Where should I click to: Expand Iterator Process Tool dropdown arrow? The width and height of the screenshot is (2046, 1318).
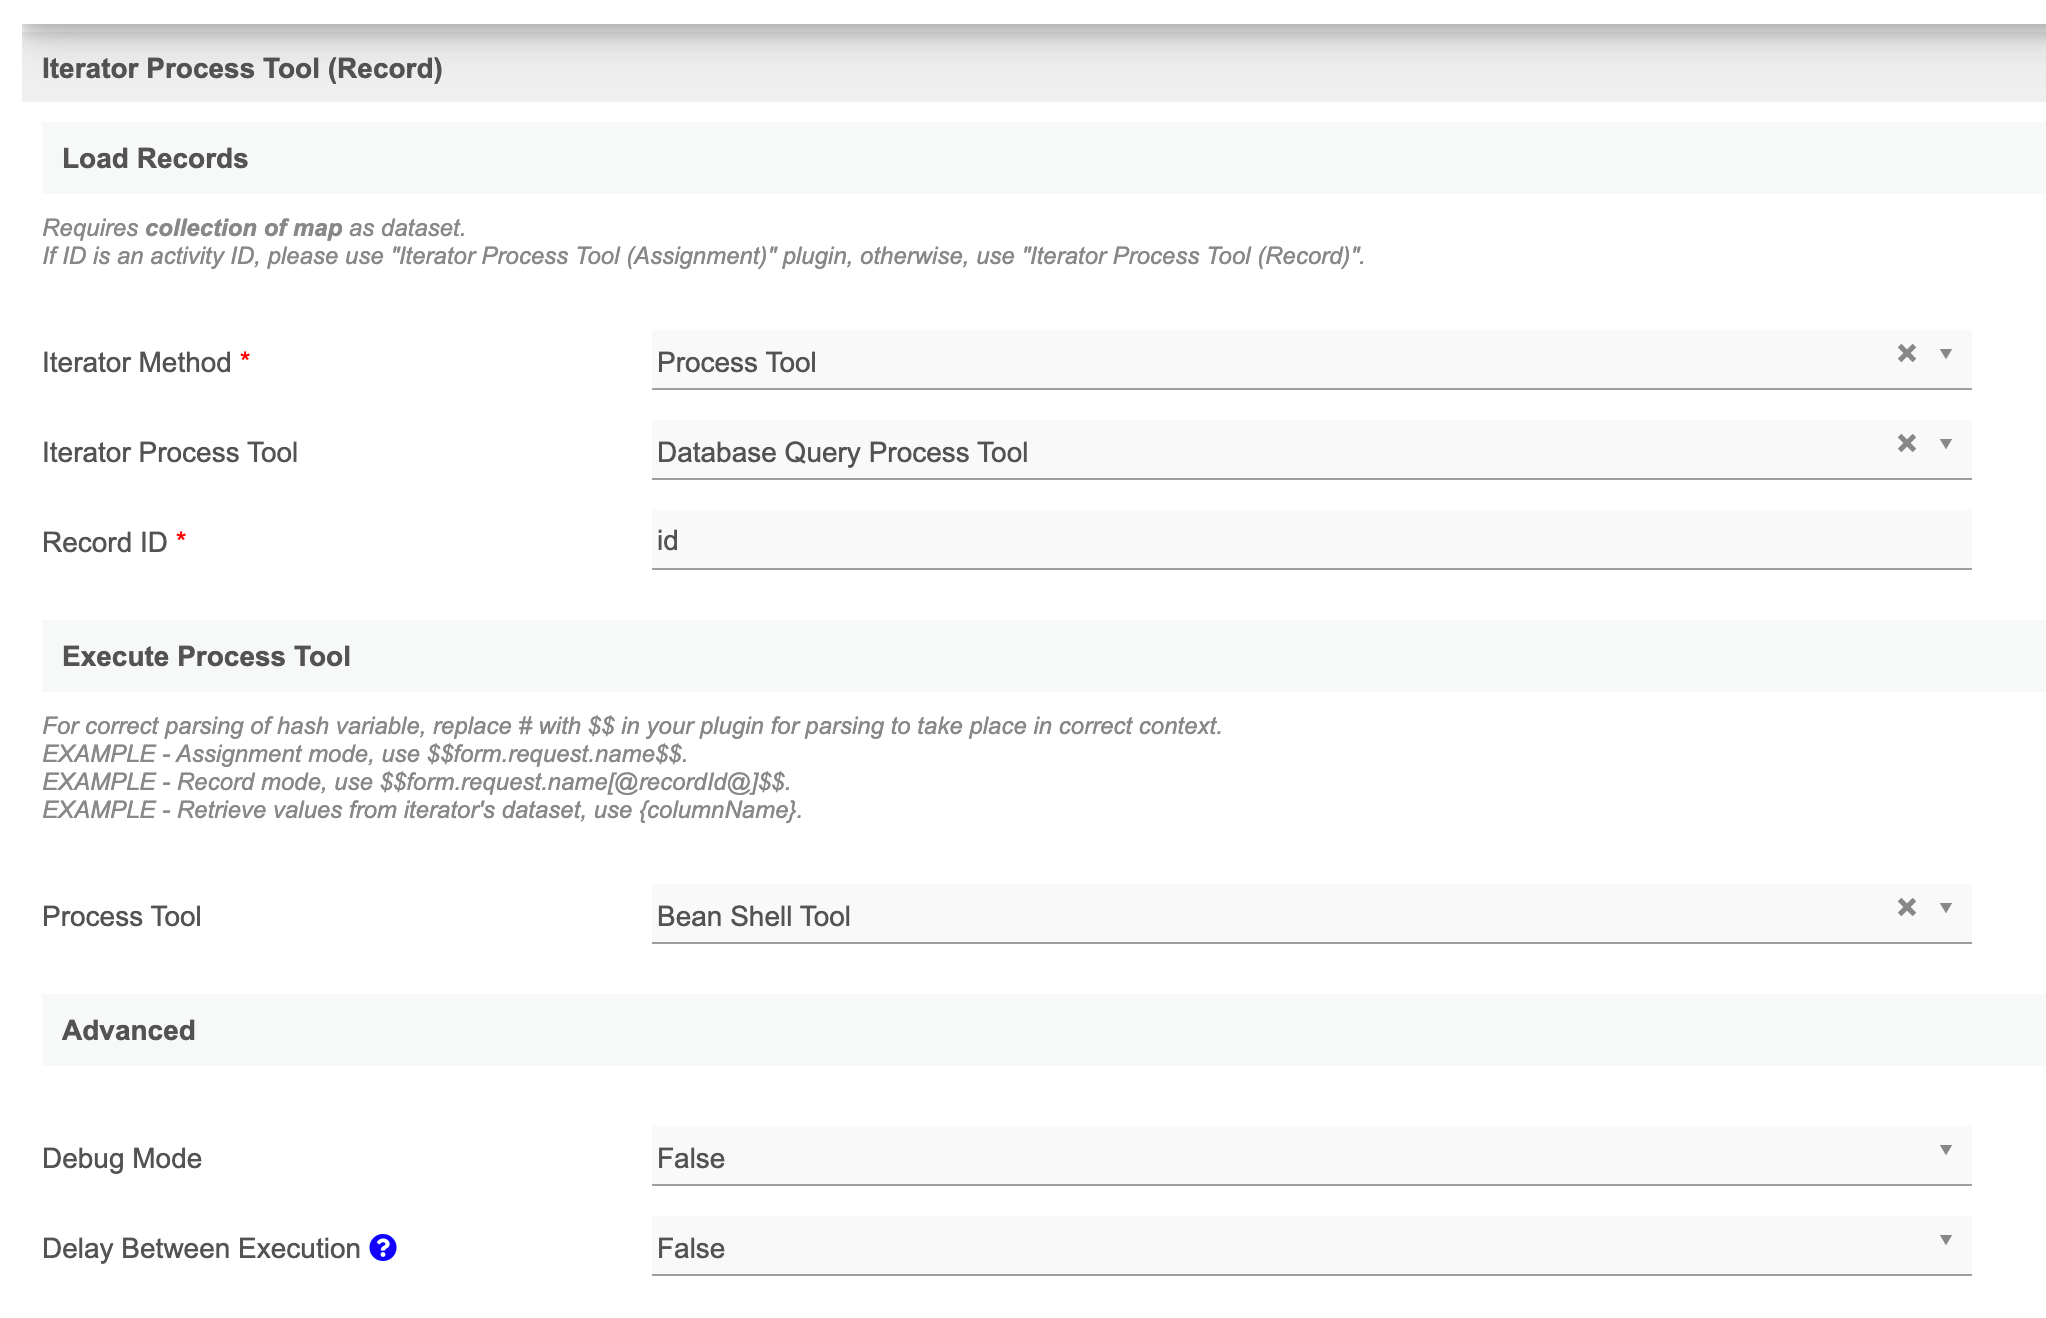(1946, 444)
